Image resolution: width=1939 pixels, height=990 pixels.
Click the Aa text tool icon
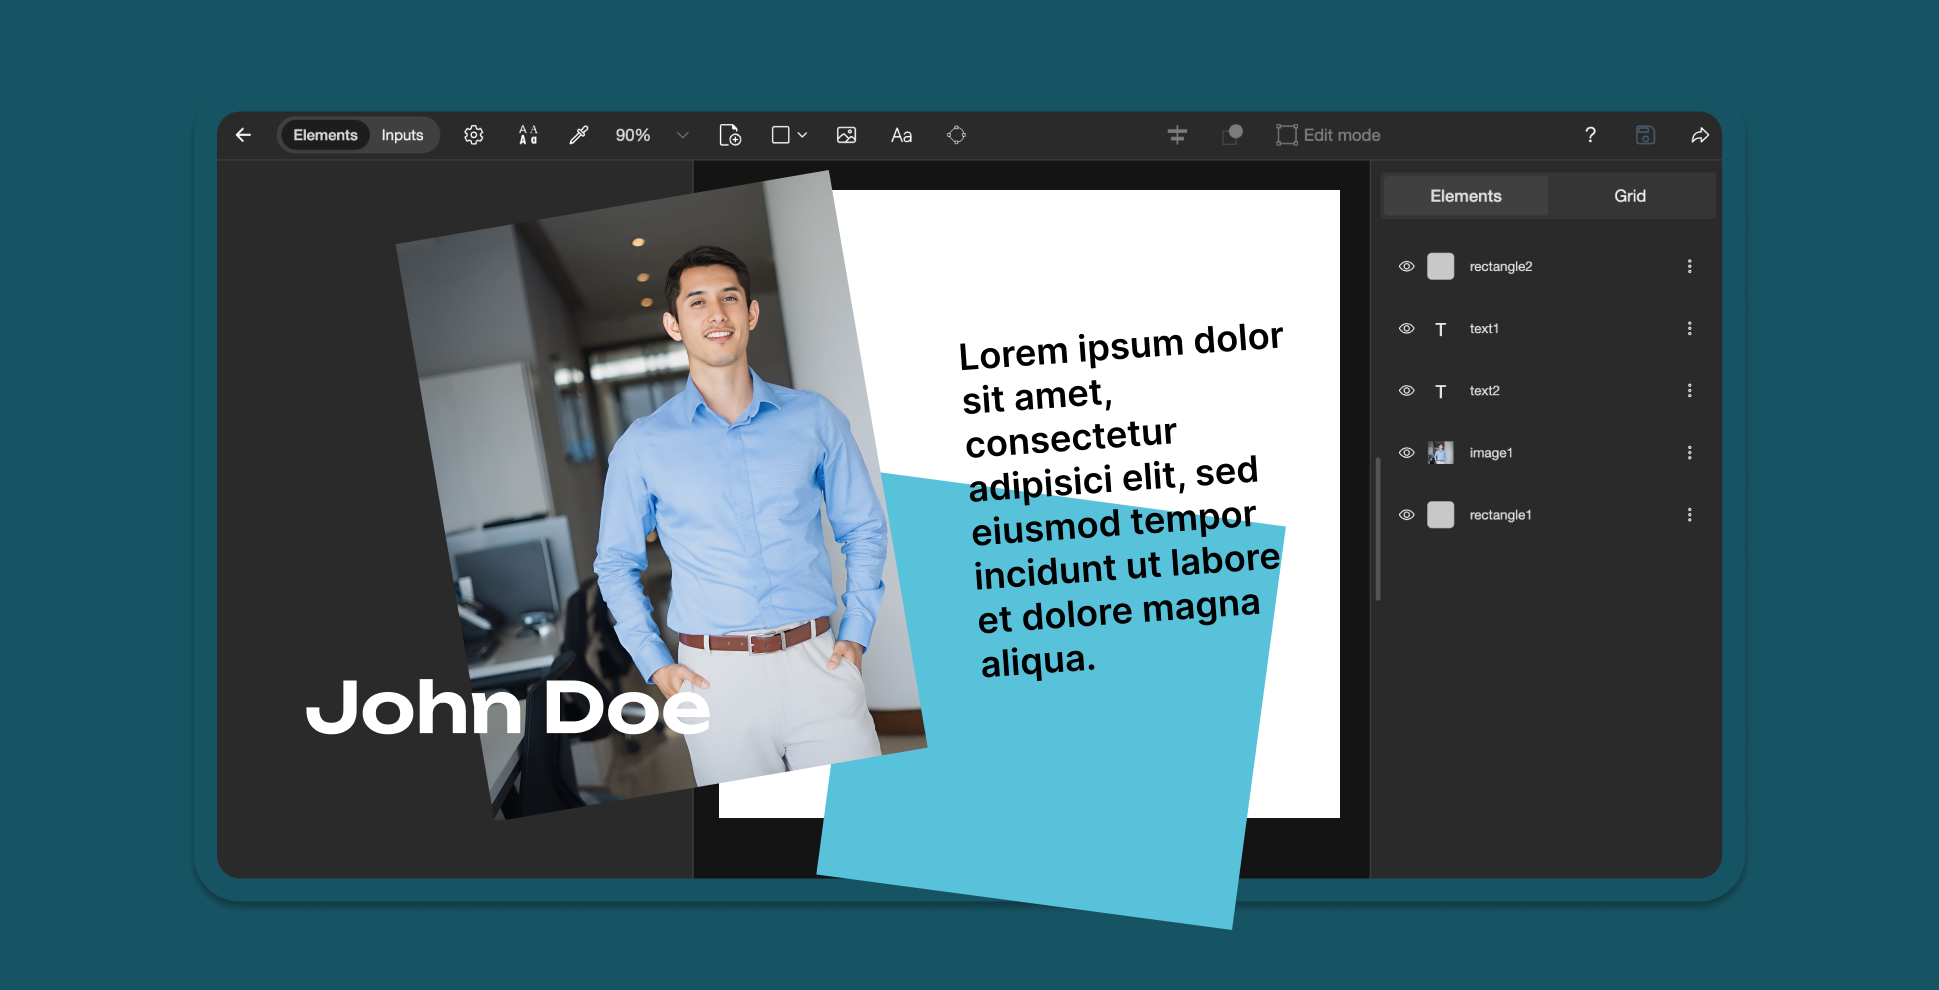(901, 135)
